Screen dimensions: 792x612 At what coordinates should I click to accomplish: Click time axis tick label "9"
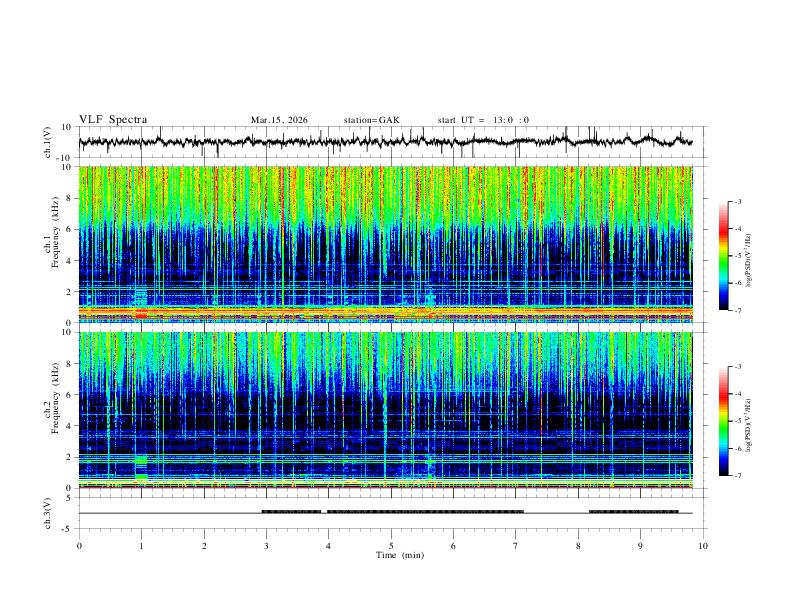[640, 546]
